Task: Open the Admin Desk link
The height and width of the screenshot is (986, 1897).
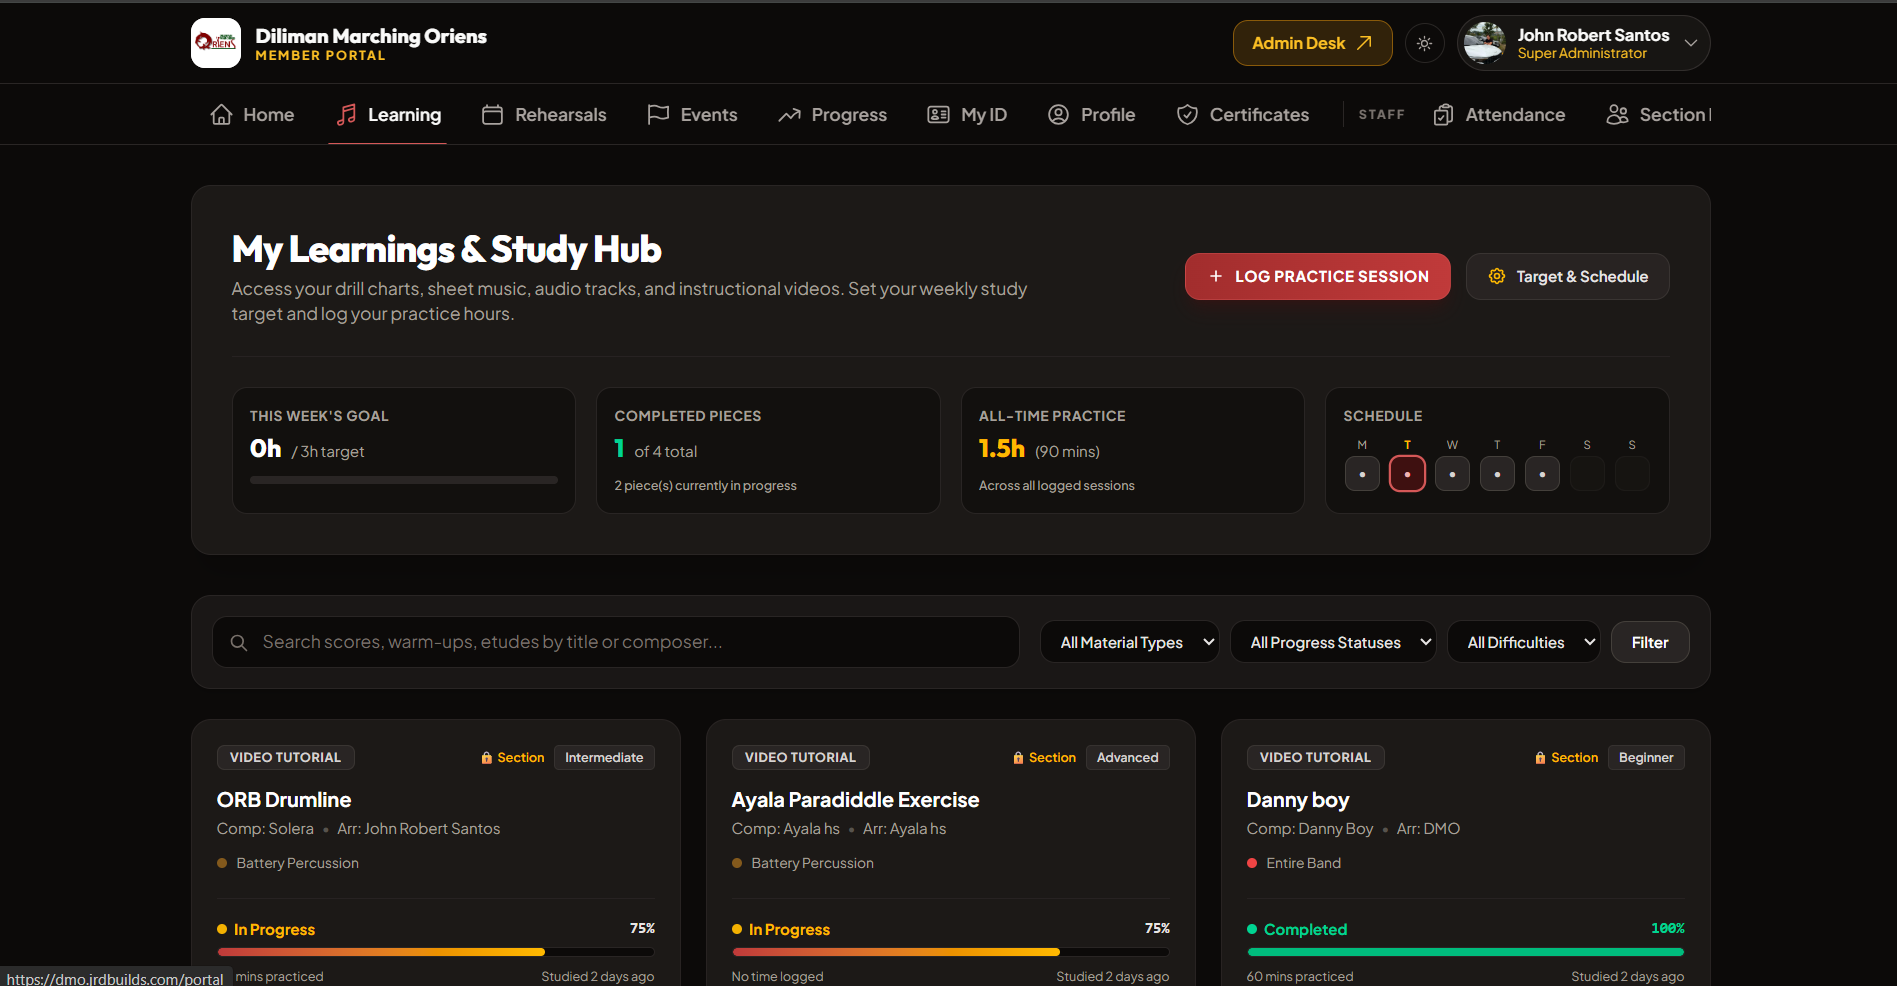Action: [x=1312, y=43]
